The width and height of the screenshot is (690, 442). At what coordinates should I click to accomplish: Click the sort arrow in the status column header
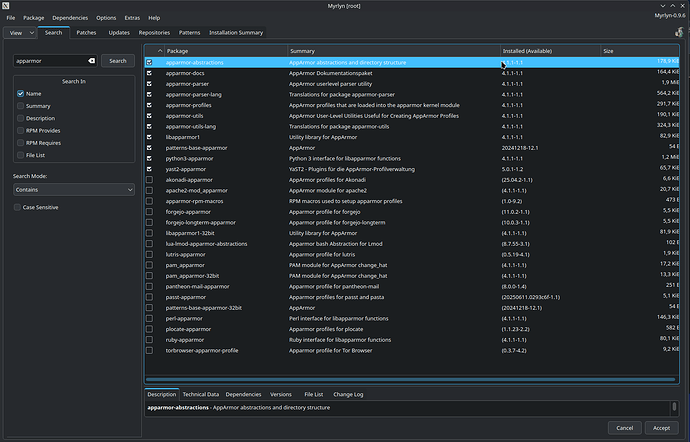[160, 51]
